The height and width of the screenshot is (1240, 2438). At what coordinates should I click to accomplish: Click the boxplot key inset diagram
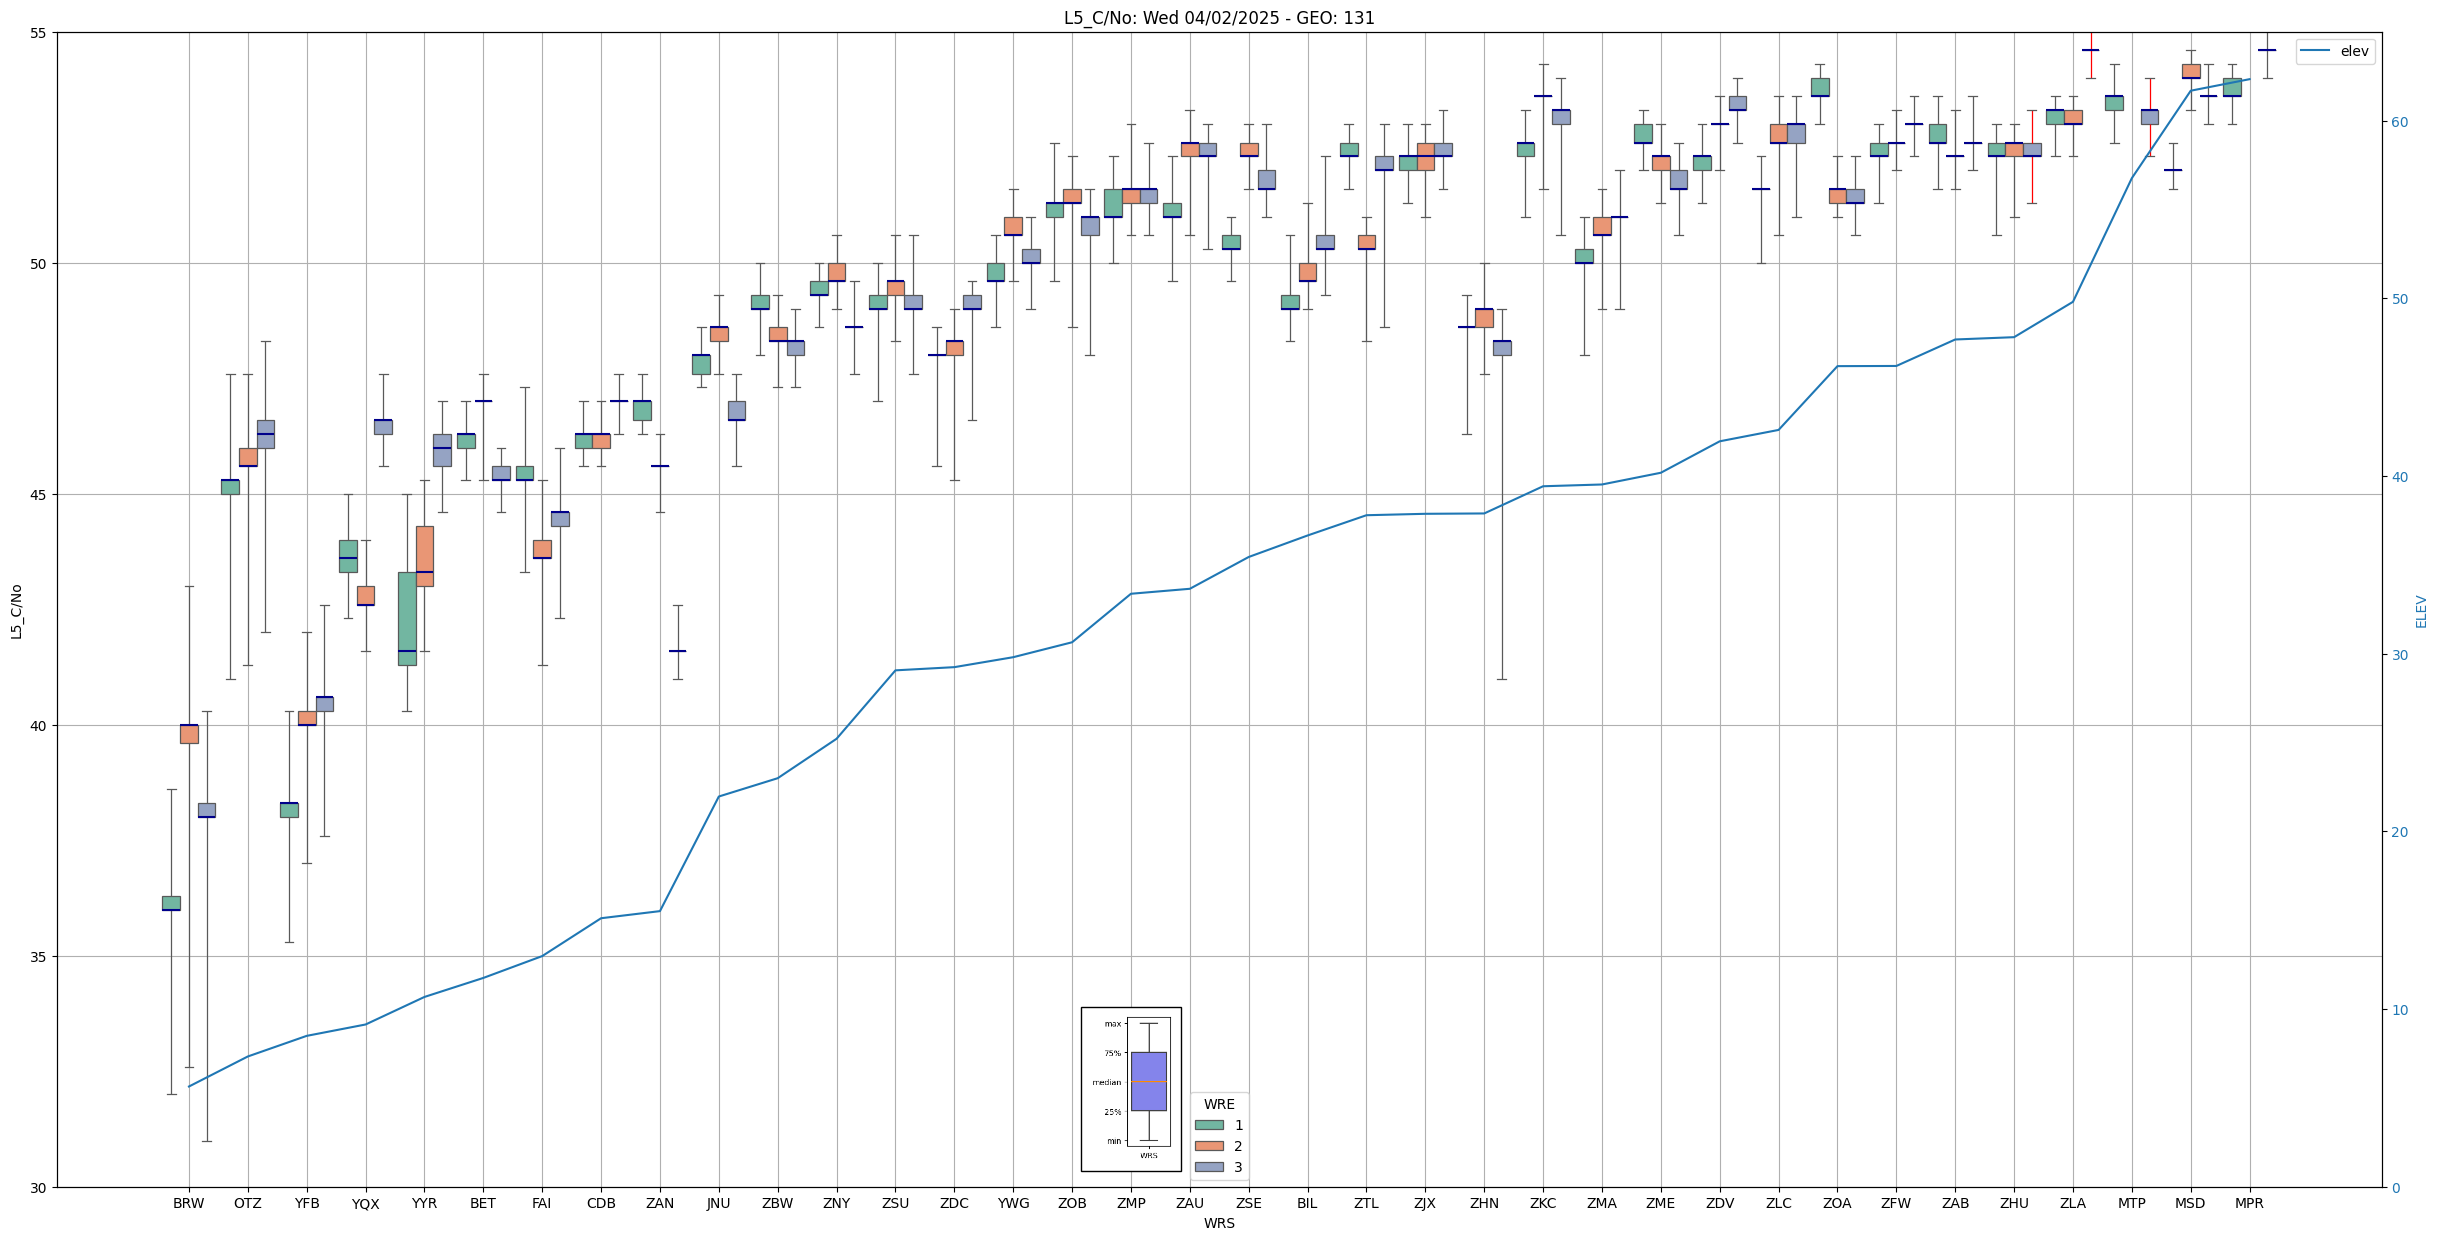(1131, 1089)
